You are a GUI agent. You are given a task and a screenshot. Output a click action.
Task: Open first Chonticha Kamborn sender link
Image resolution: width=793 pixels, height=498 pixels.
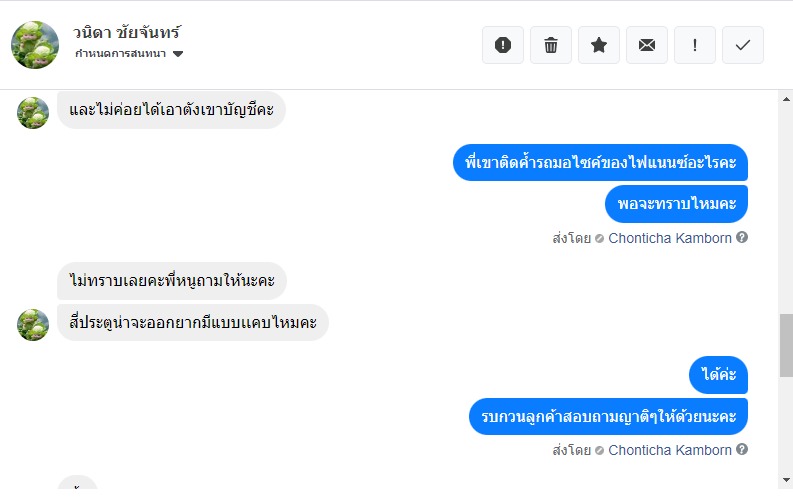[669, 238]
